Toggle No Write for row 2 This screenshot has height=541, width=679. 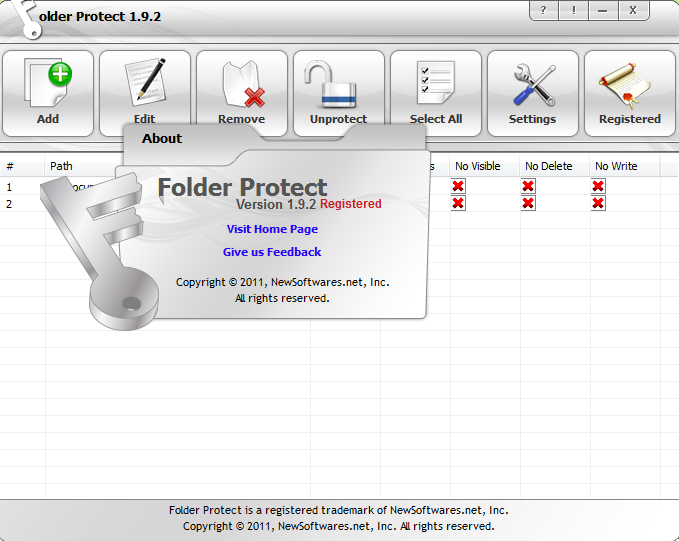tap(598, 203)
